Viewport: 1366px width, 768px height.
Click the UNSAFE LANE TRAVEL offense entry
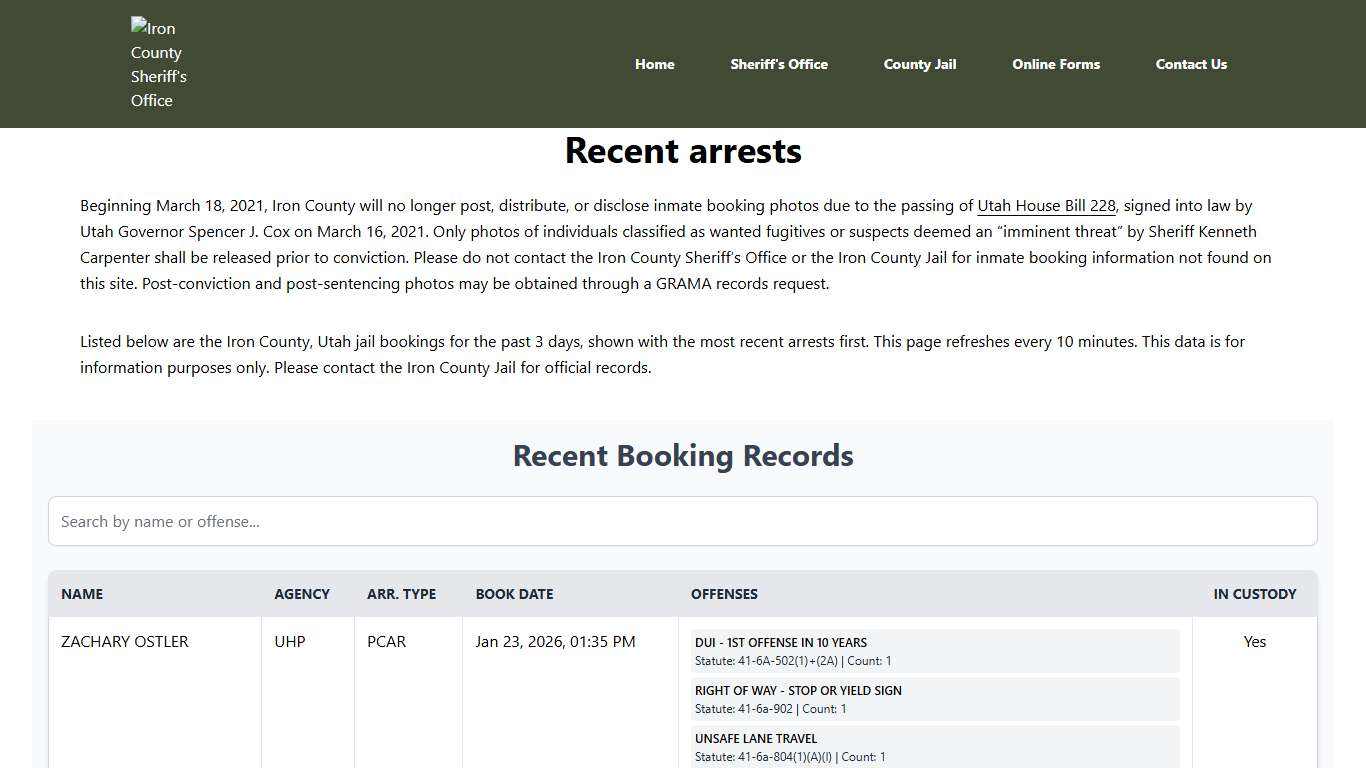tap(935, 746)
